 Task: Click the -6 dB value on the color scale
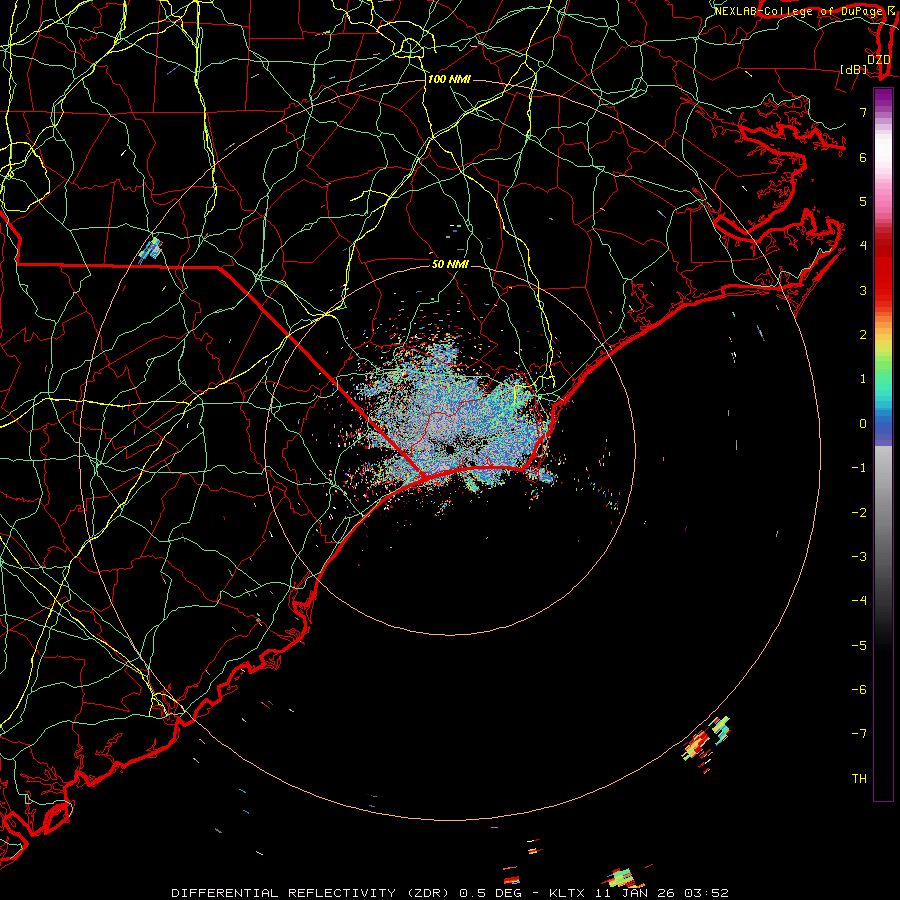(x=859, y=689)
